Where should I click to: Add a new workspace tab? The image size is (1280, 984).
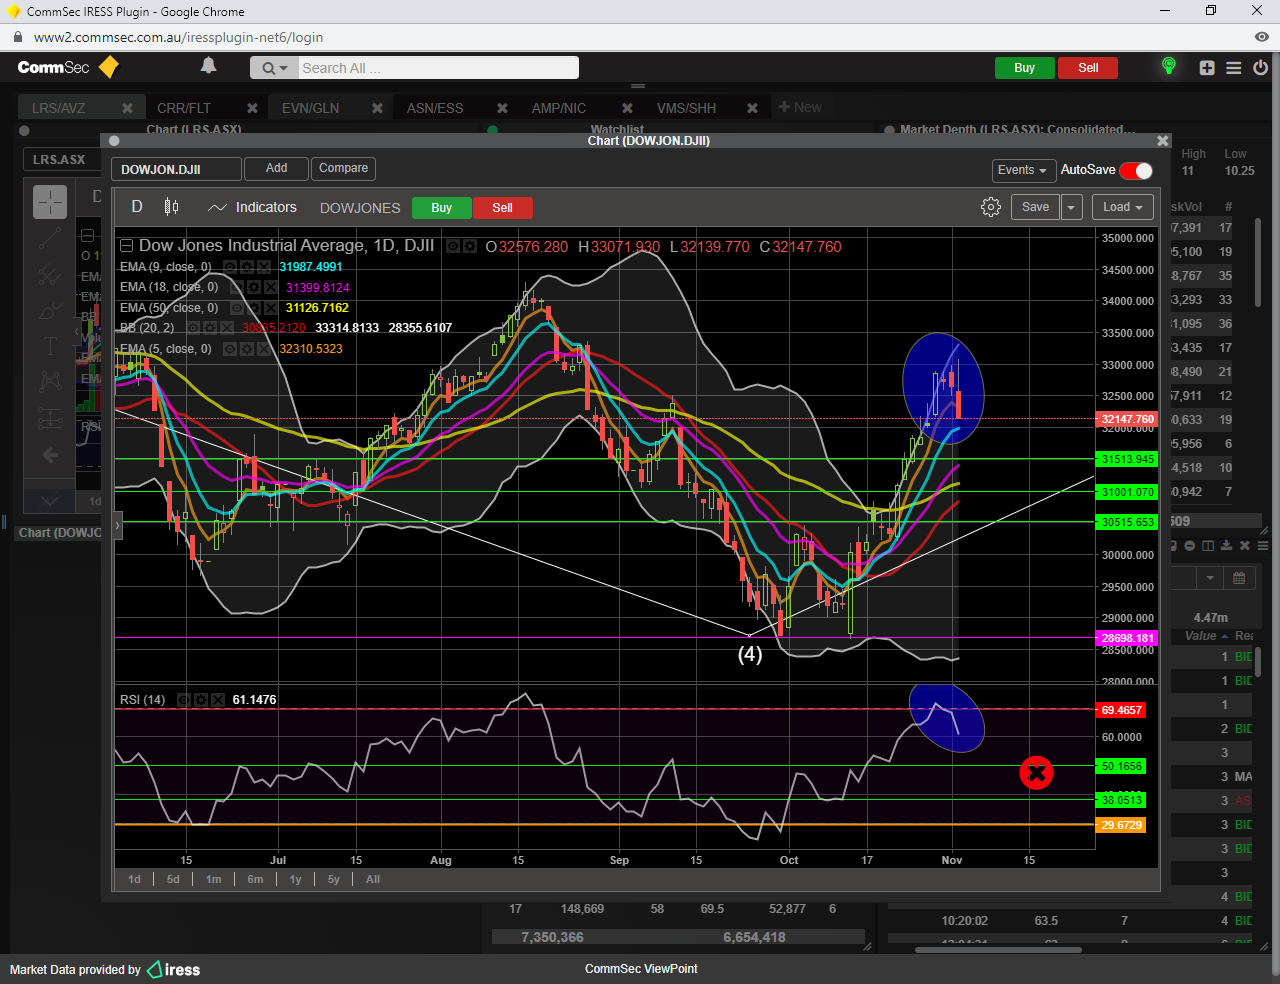pyautogui.click(x=800, y=107)
